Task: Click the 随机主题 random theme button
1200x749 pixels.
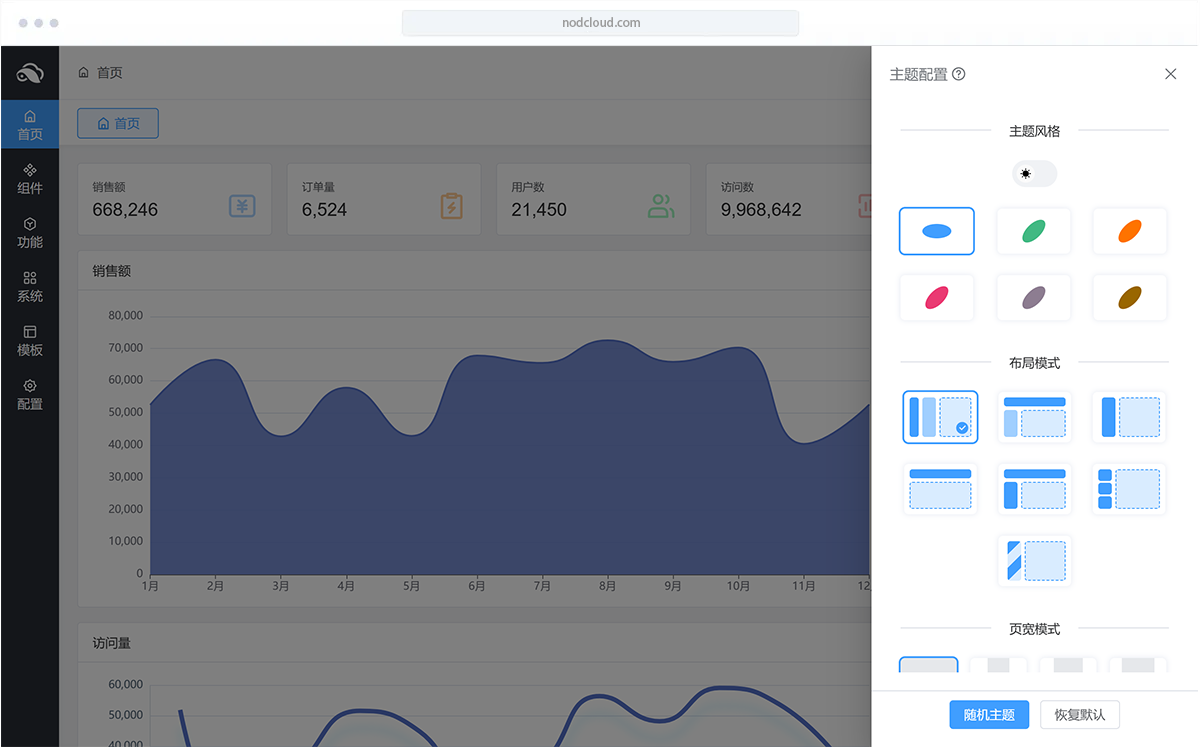Action: tap(989, 715)
